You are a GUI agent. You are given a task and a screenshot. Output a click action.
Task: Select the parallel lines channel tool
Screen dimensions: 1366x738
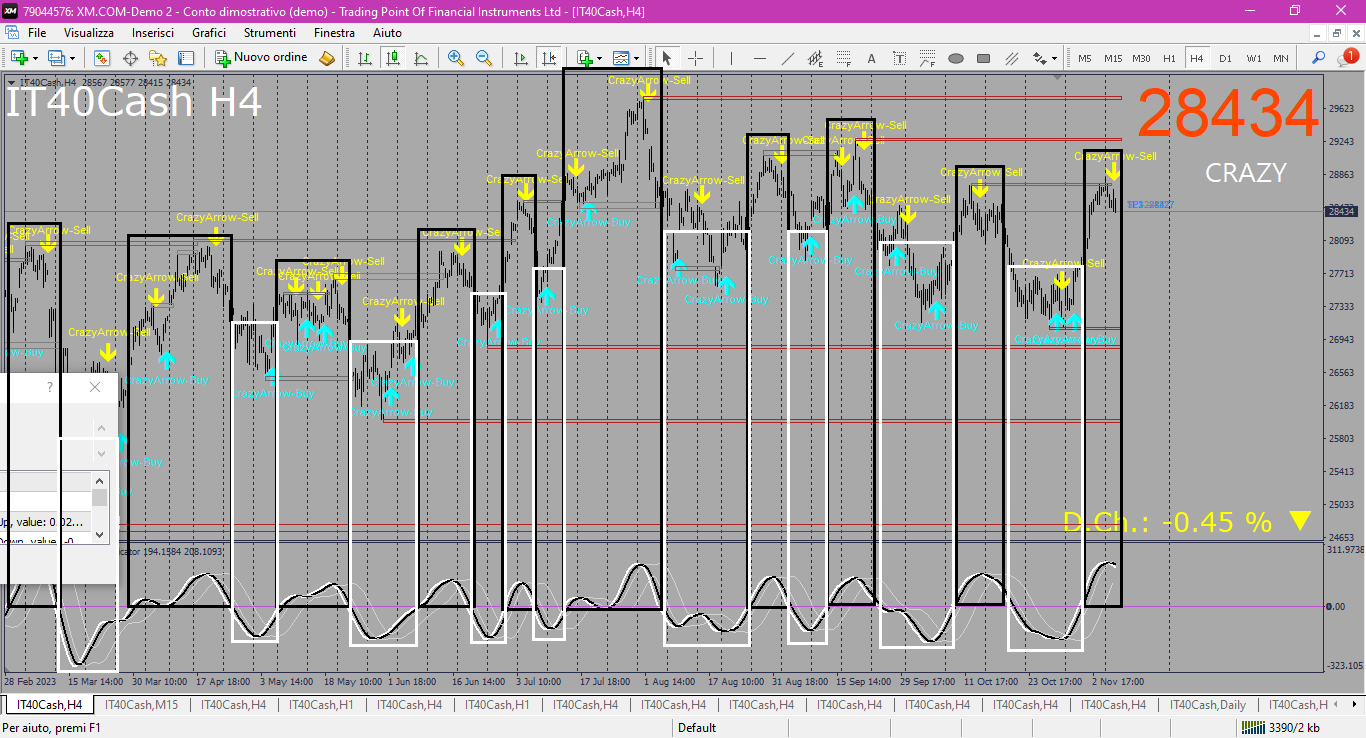pos(1011,58)
